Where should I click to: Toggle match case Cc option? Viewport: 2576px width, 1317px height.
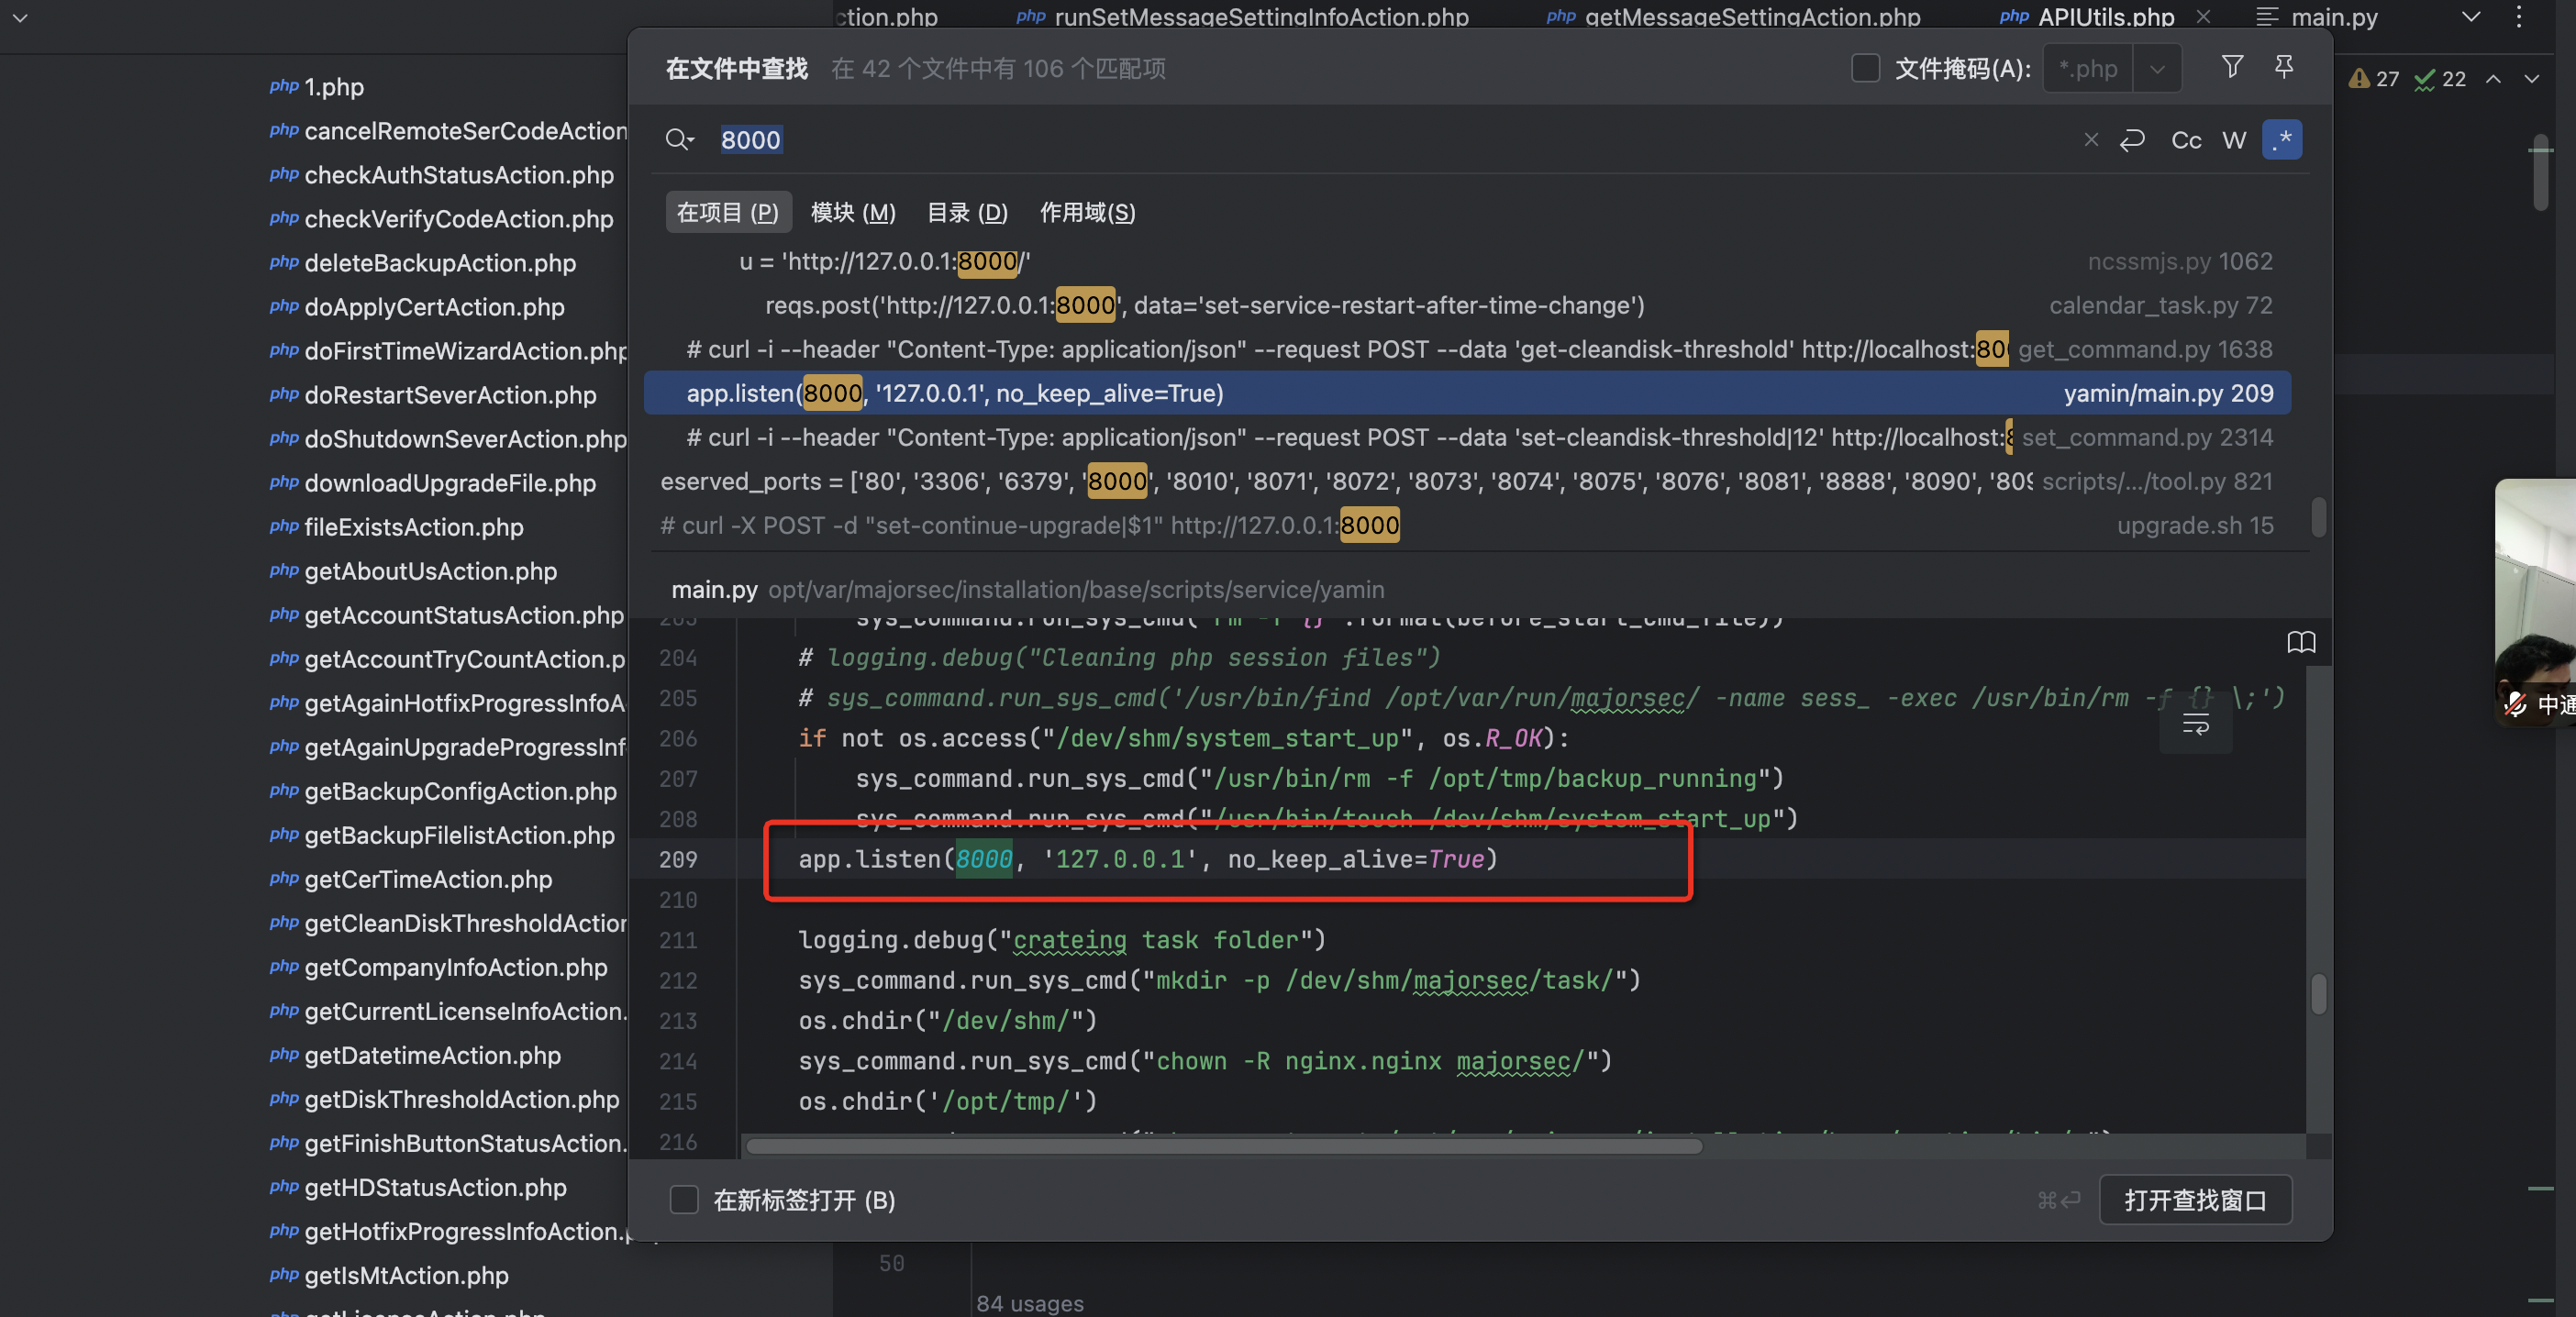click(x=2186, y=140)
